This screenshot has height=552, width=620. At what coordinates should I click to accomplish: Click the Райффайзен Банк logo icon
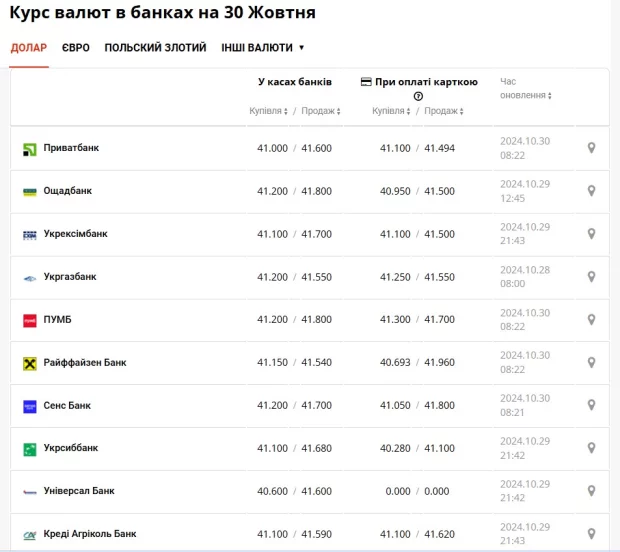click(x=29, y=363)
